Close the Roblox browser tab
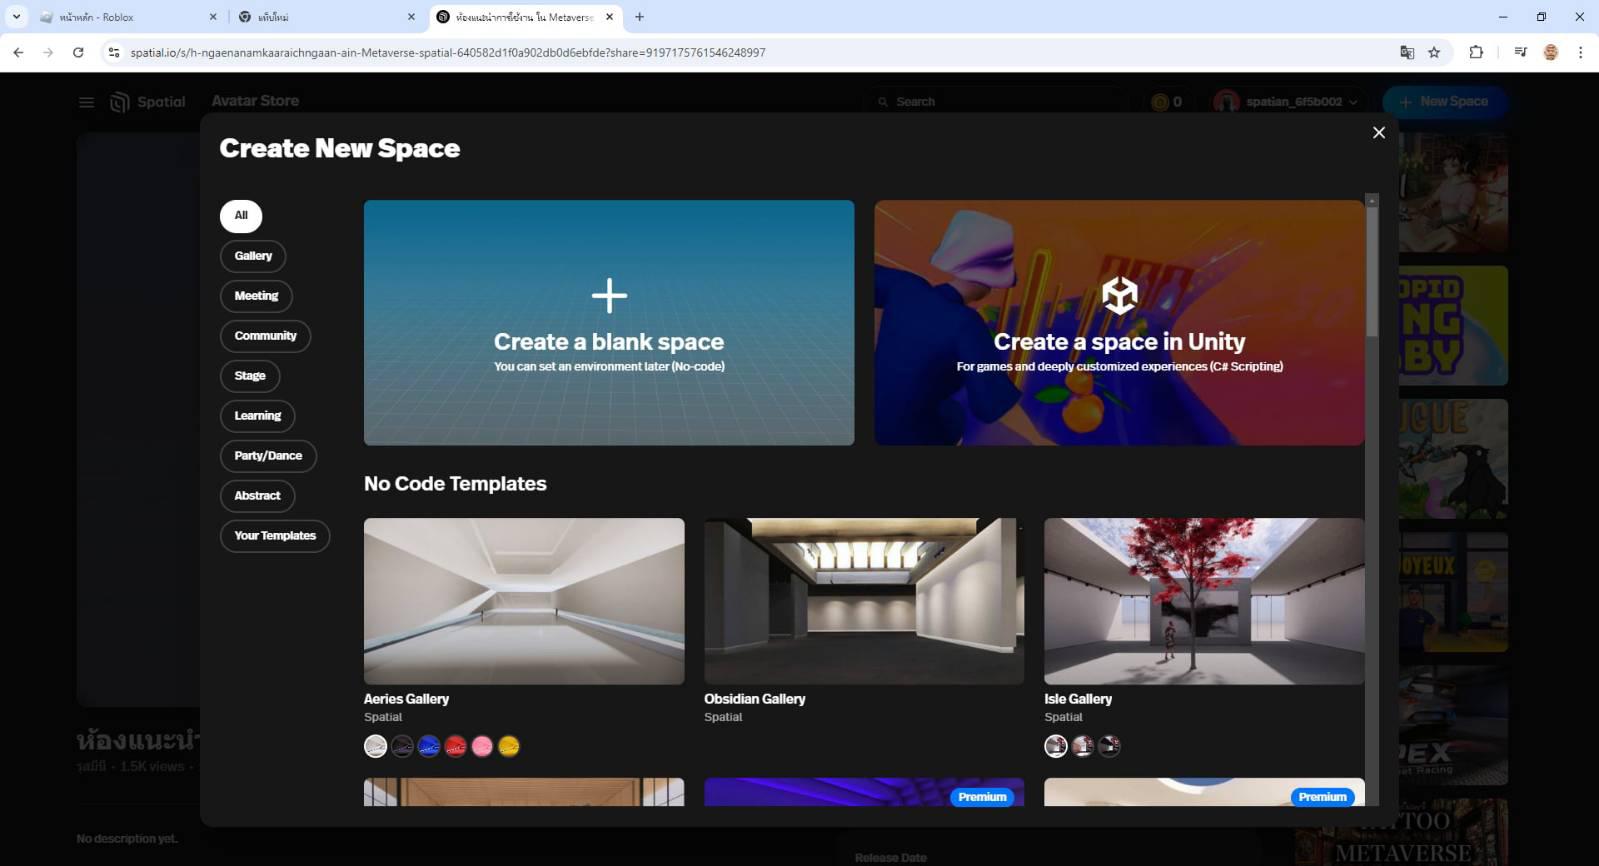Viewport: 1599px width, 866px height. (x=213, y=17)
